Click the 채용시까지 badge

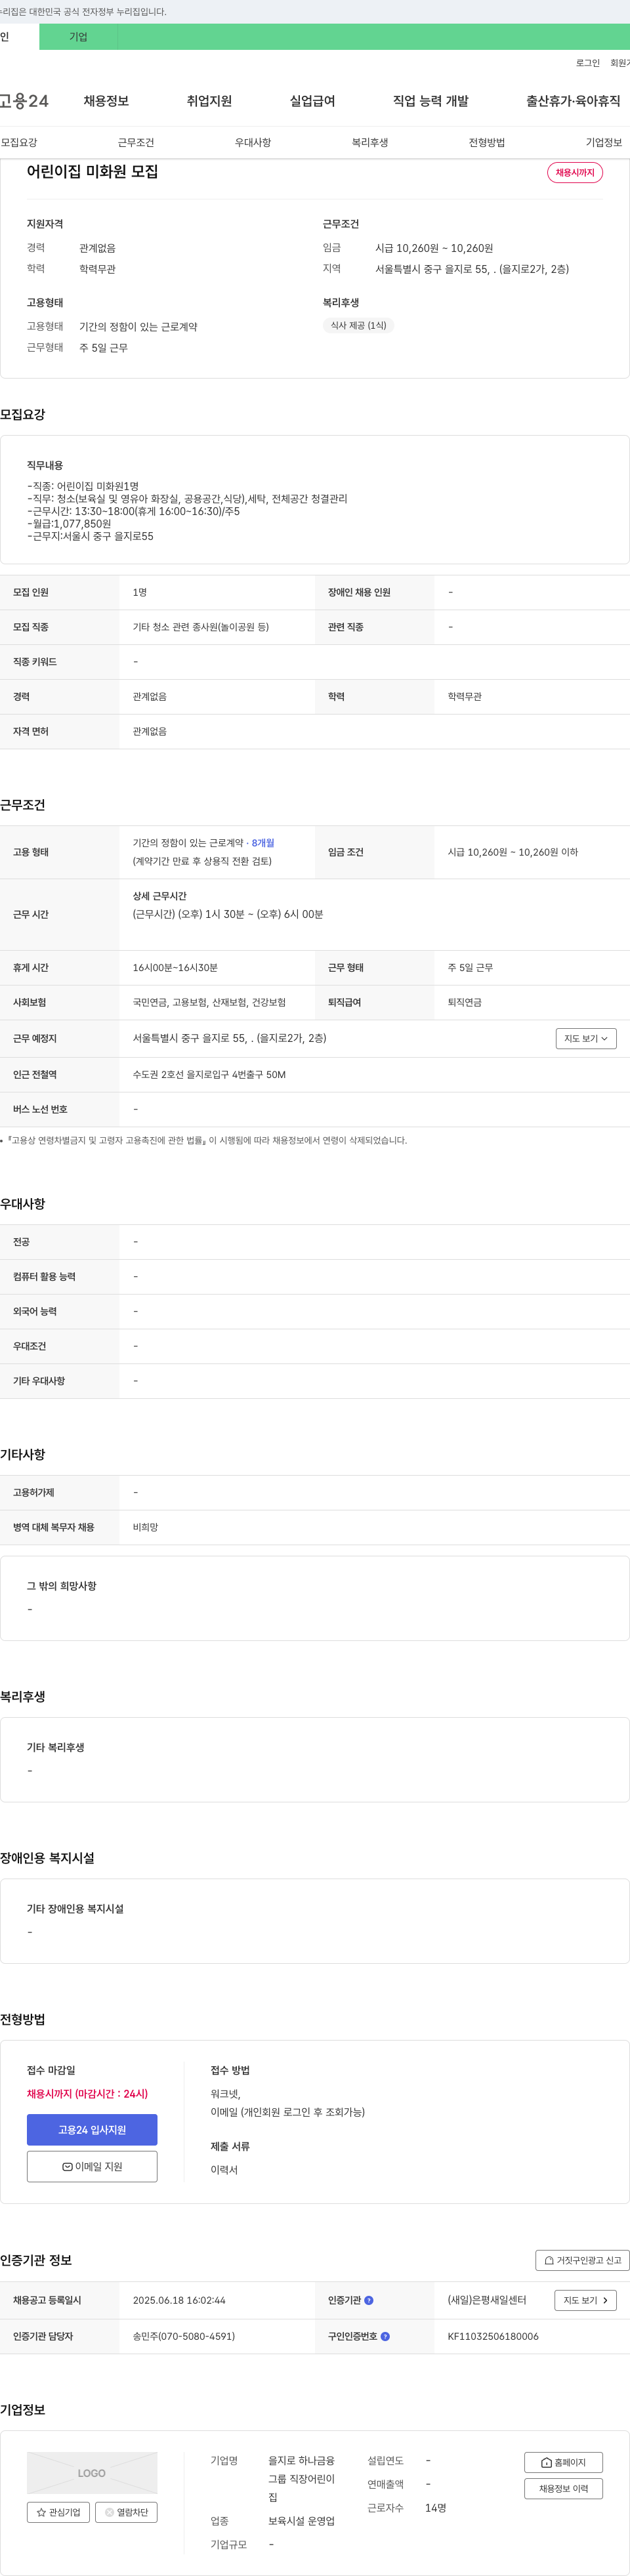pyautogui.click(x=575, y=173)
